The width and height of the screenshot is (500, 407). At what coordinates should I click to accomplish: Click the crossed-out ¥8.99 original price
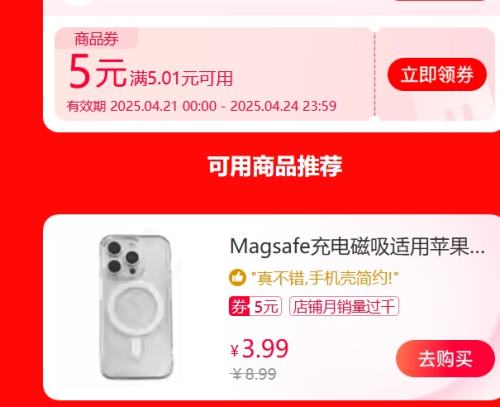click(253, 374)
